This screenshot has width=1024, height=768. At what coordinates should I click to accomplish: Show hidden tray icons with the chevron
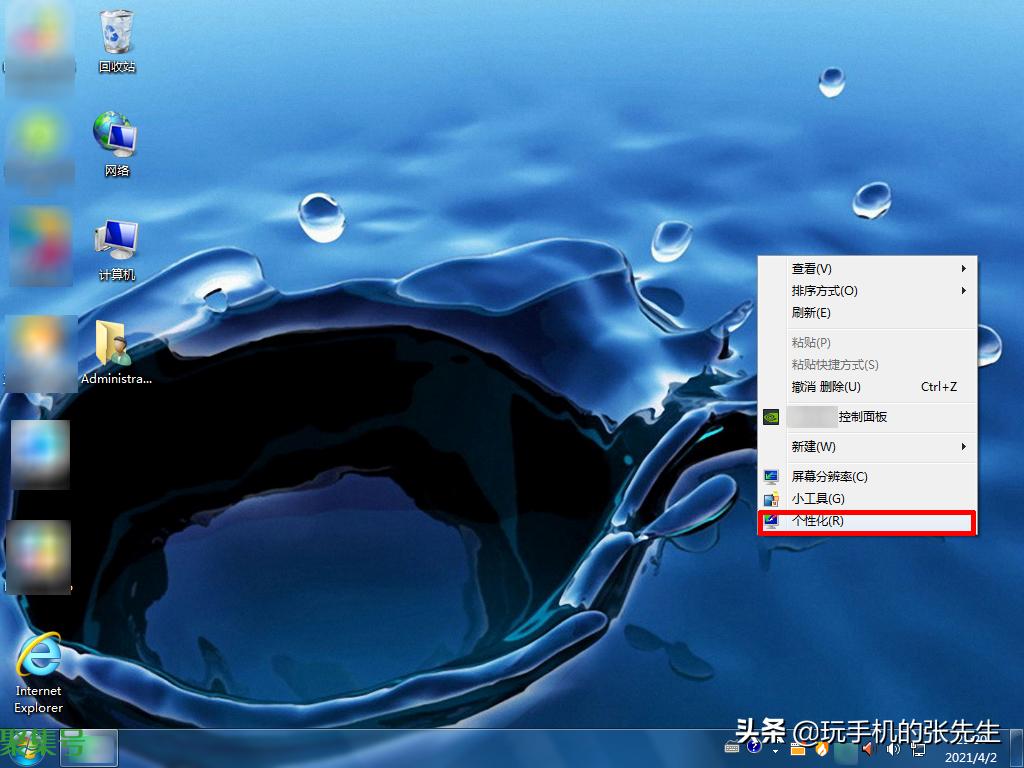775,750
